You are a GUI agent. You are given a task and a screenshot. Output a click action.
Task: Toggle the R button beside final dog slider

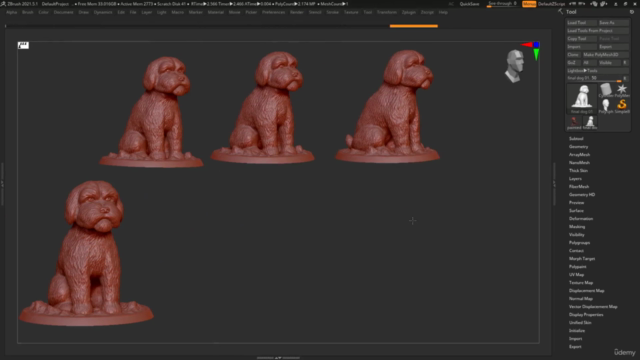[625, 78]
